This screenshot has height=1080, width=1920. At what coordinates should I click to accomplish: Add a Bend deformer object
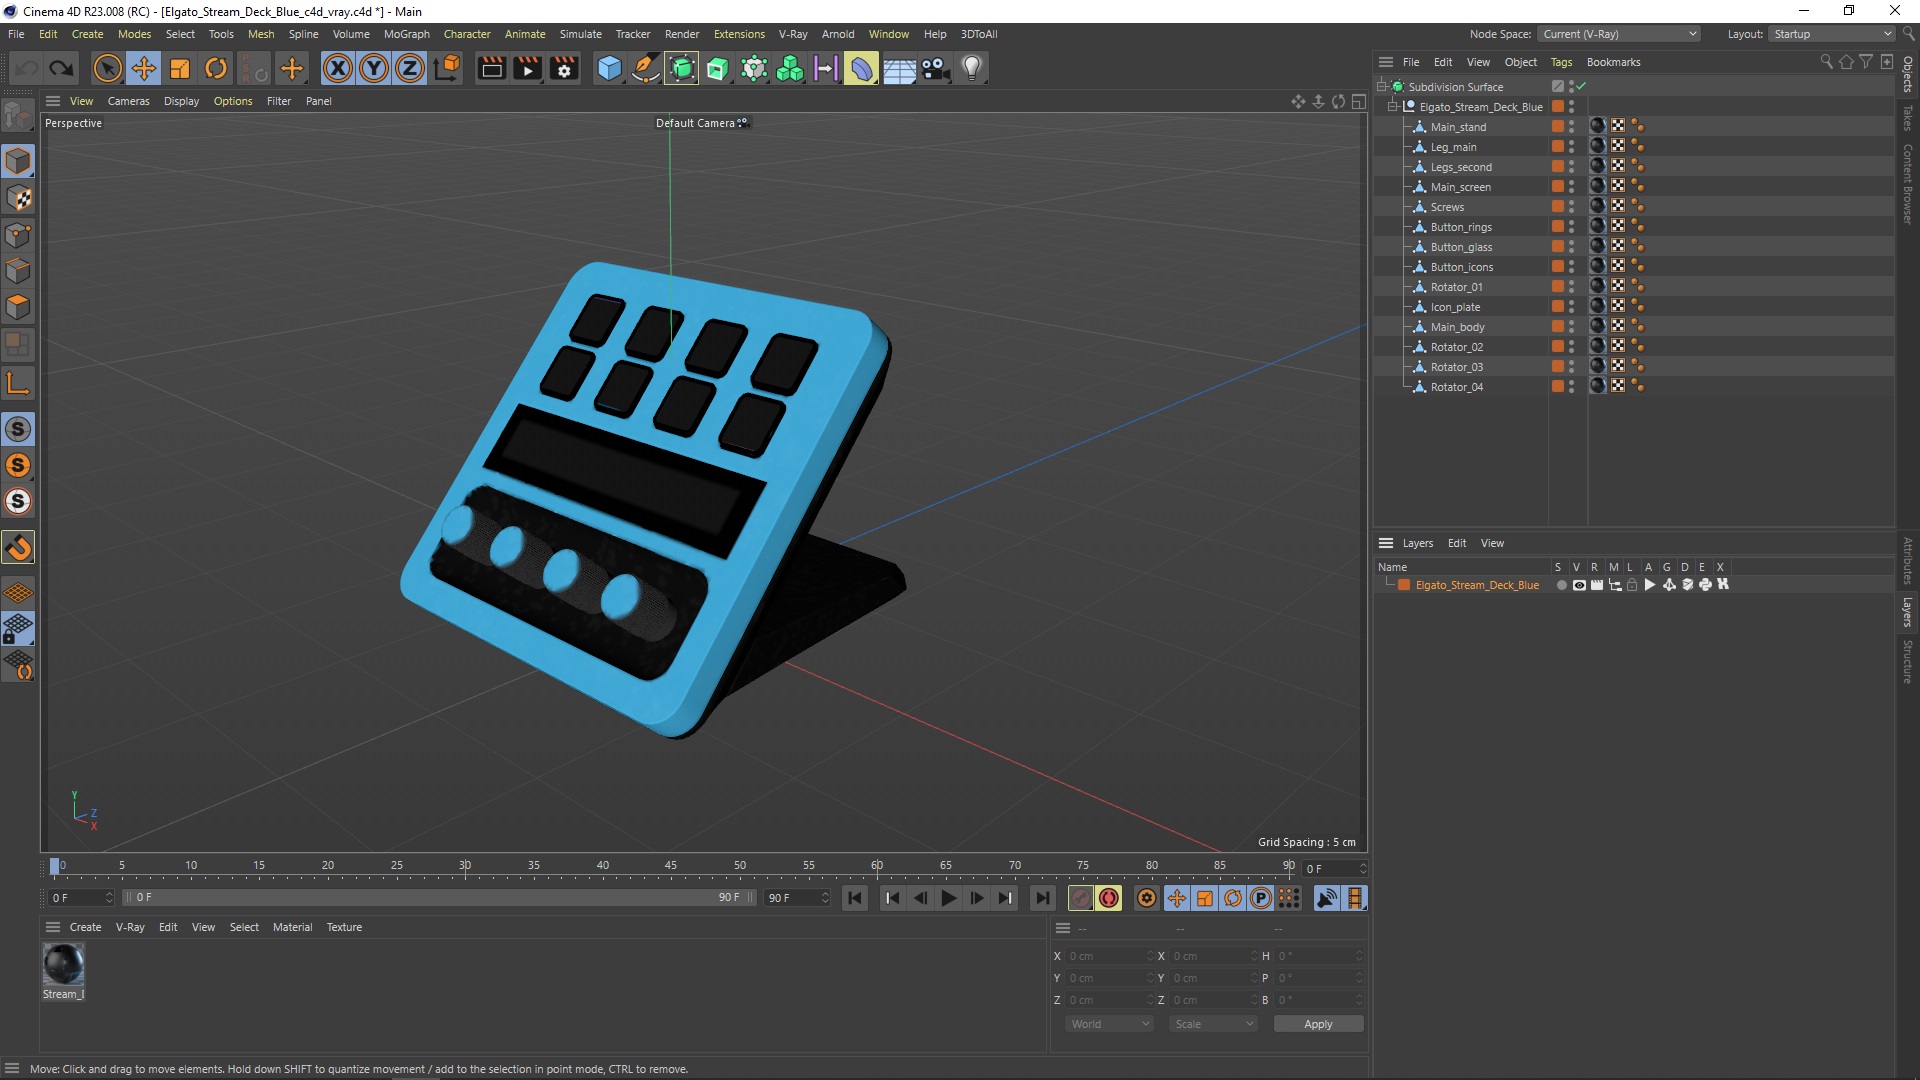(862, 68)
